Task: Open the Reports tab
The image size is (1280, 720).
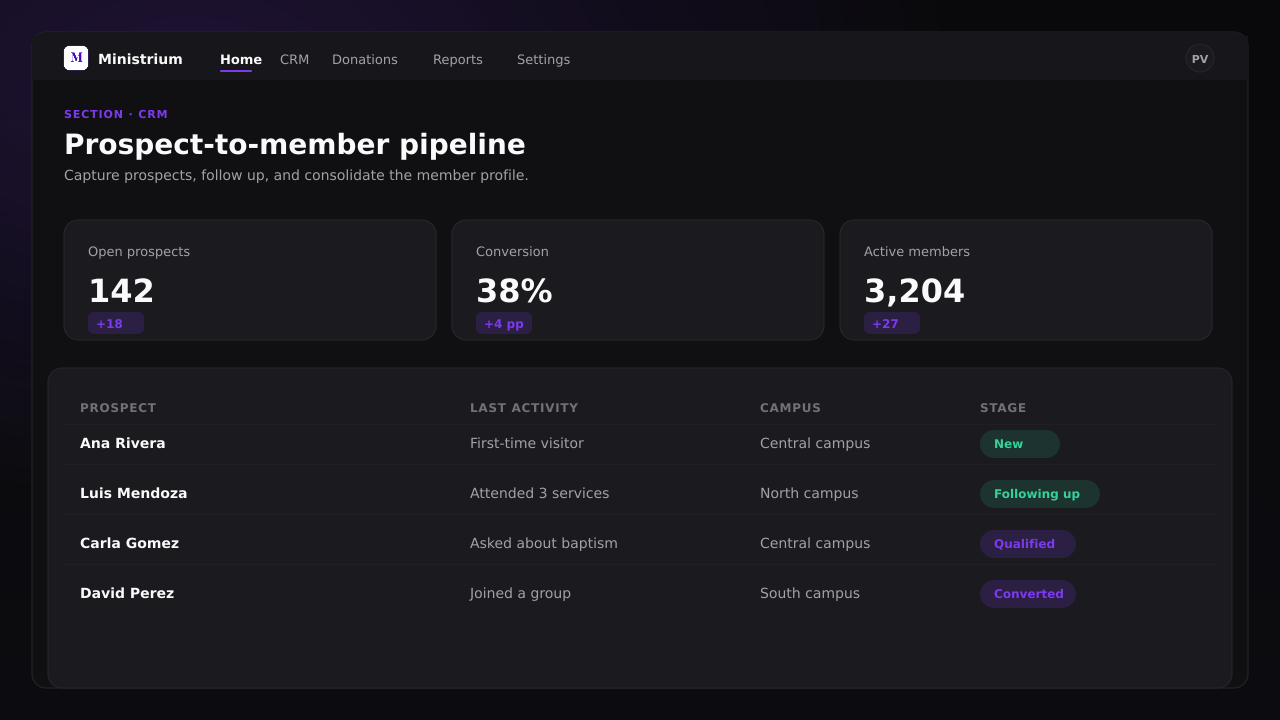Action: point(458,59)
